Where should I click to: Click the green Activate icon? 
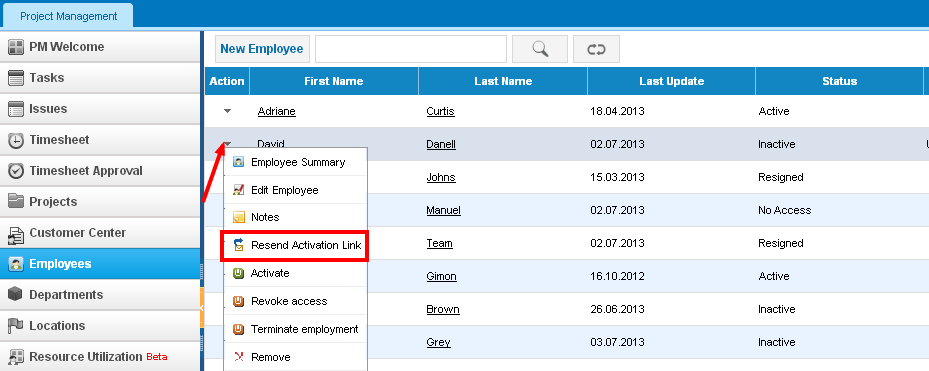238,273
